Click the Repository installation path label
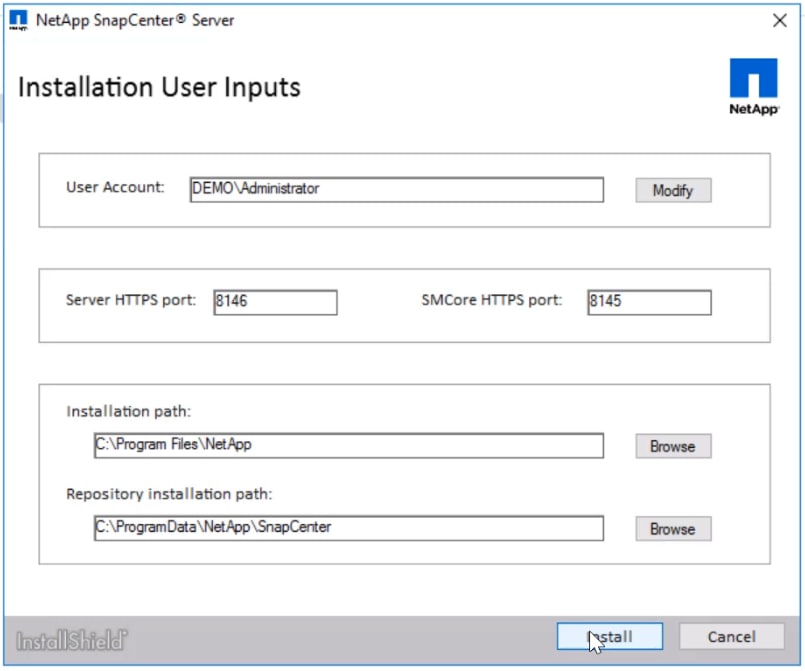The image size is (805, 671). [x=169, y=494]
